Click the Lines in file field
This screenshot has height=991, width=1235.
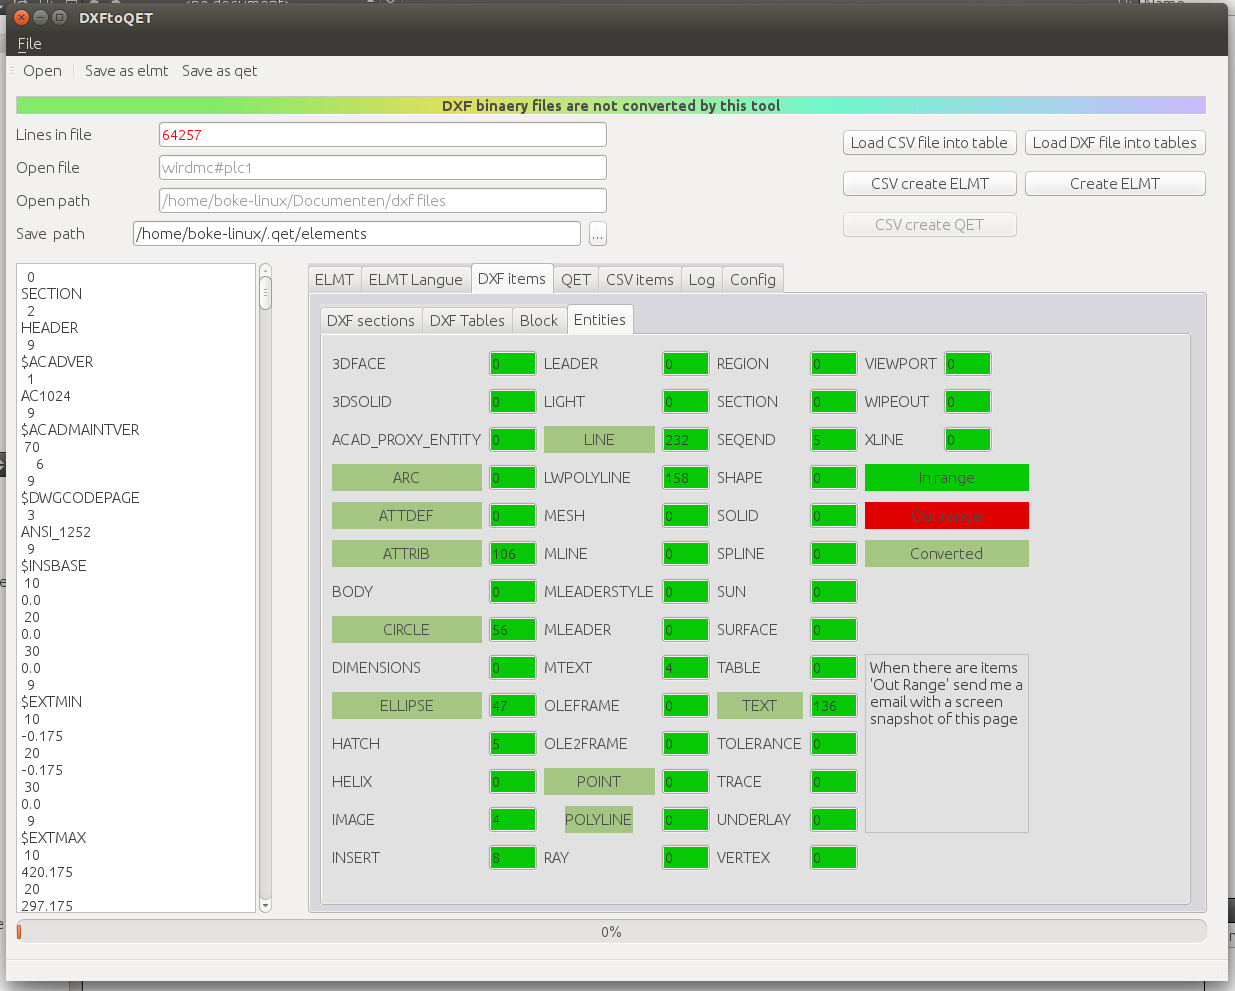[x=383, y=135]
